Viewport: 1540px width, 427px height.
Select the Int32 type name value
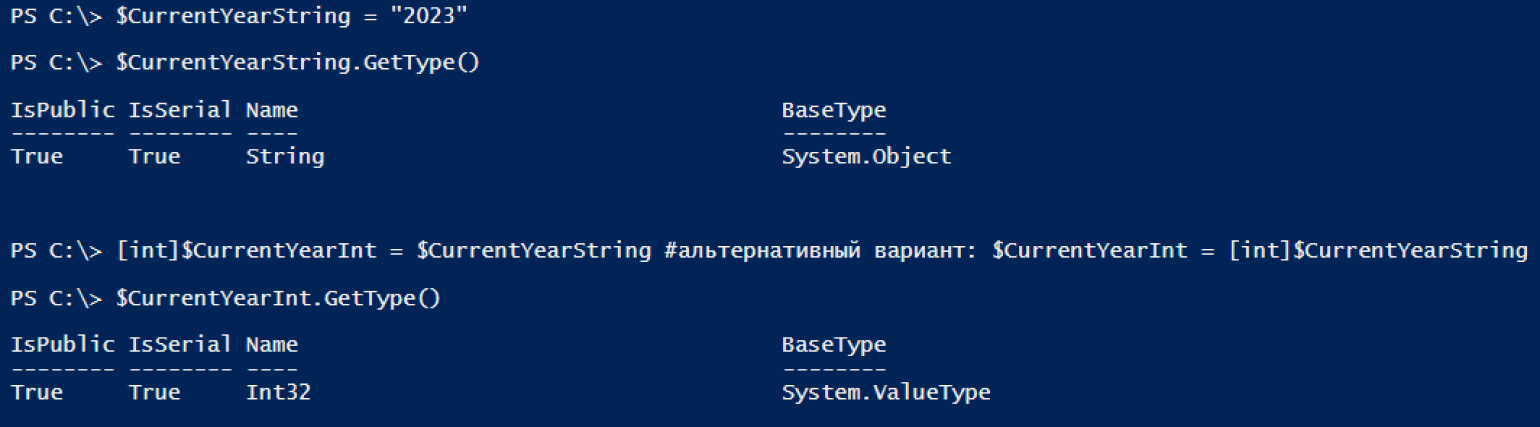point(278,392)
